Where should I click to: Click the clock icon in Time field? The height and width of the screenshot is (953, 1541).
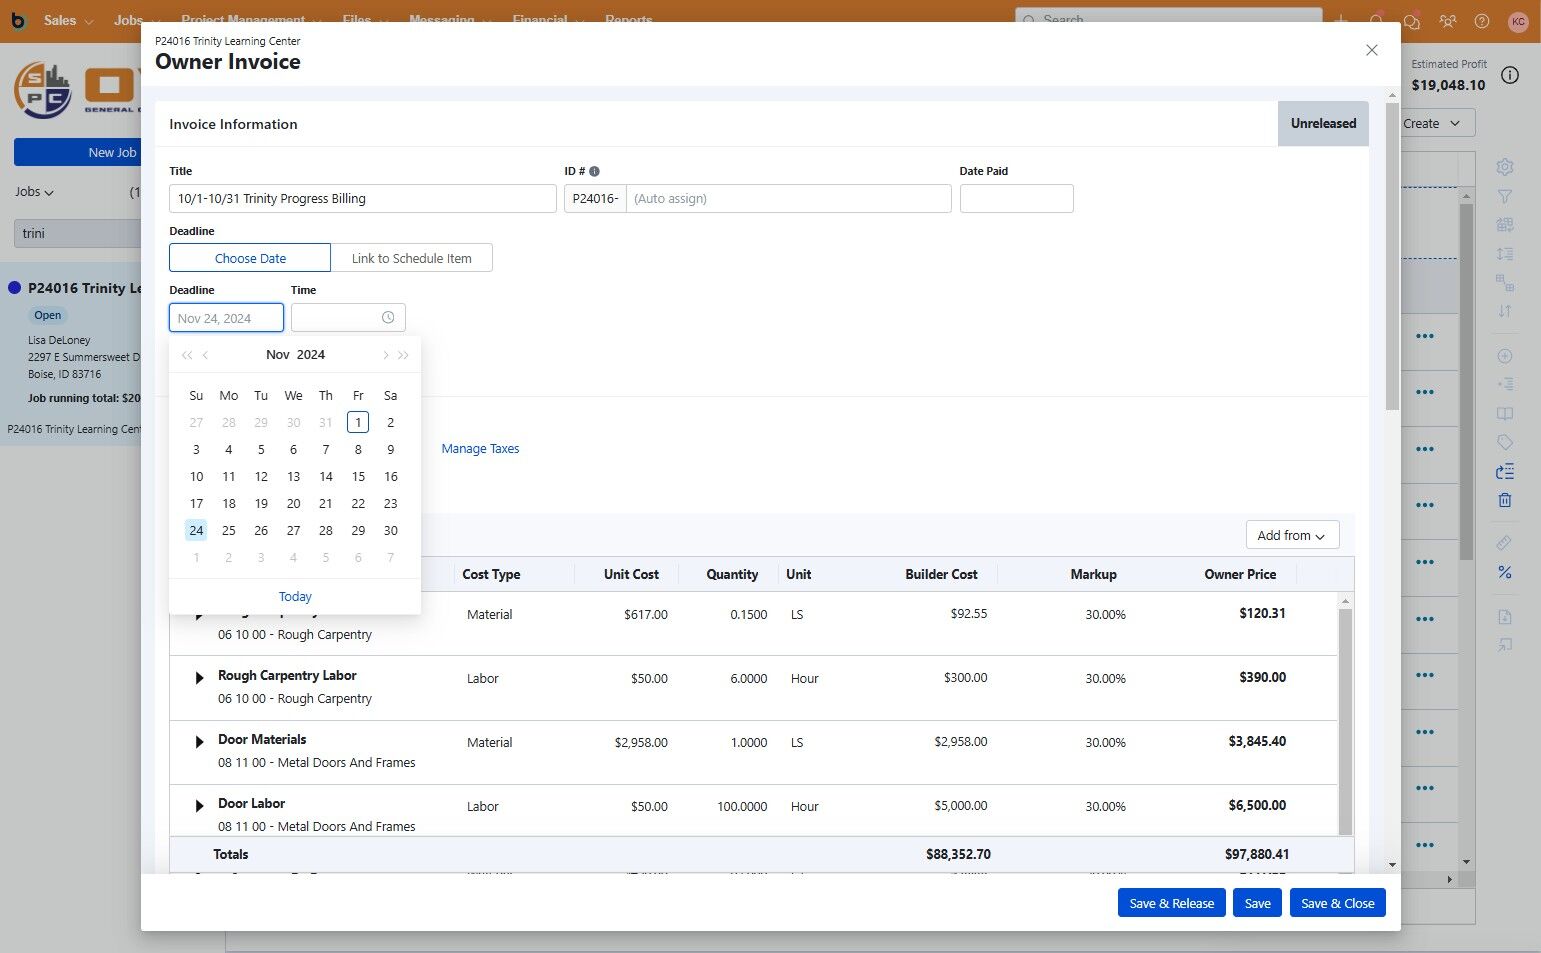coord(388,318)
